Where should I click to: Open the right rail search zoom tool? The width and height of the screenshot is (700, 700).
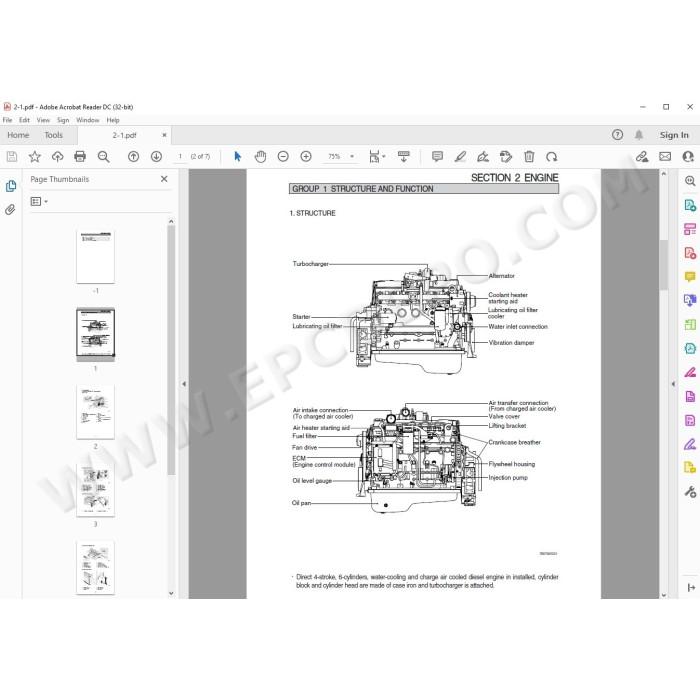(690, 181)
